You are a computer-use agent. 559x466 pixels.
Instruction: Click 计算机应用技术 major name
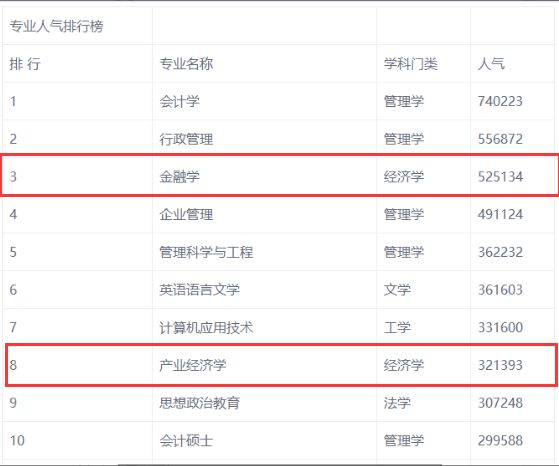click(x=206, y=328)
